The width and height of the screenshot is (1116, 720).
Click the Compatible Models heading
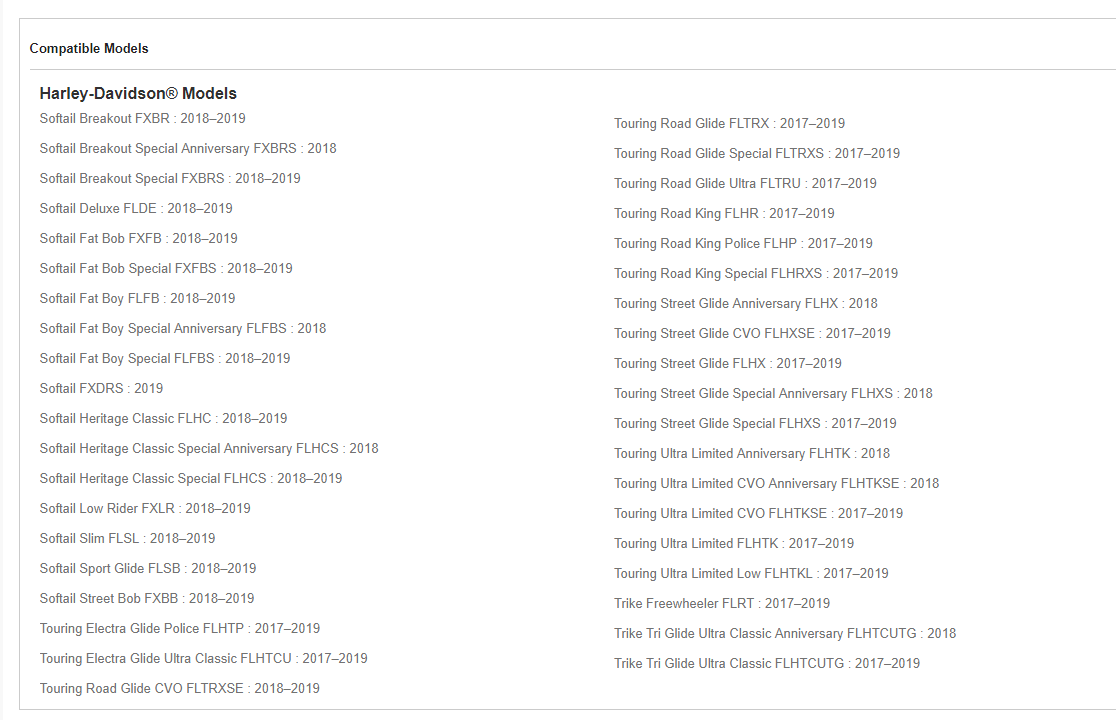pos(89,48)
